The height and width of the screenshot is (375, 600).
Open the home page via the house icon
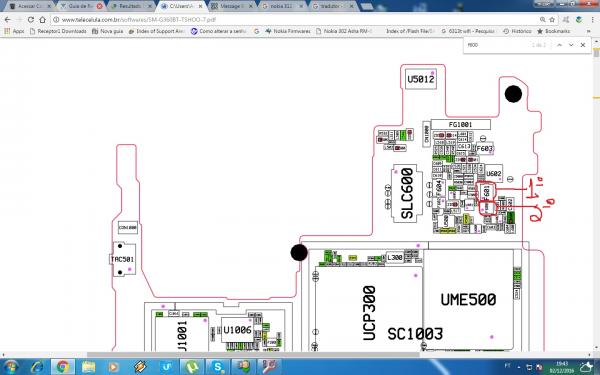point(42,20)
